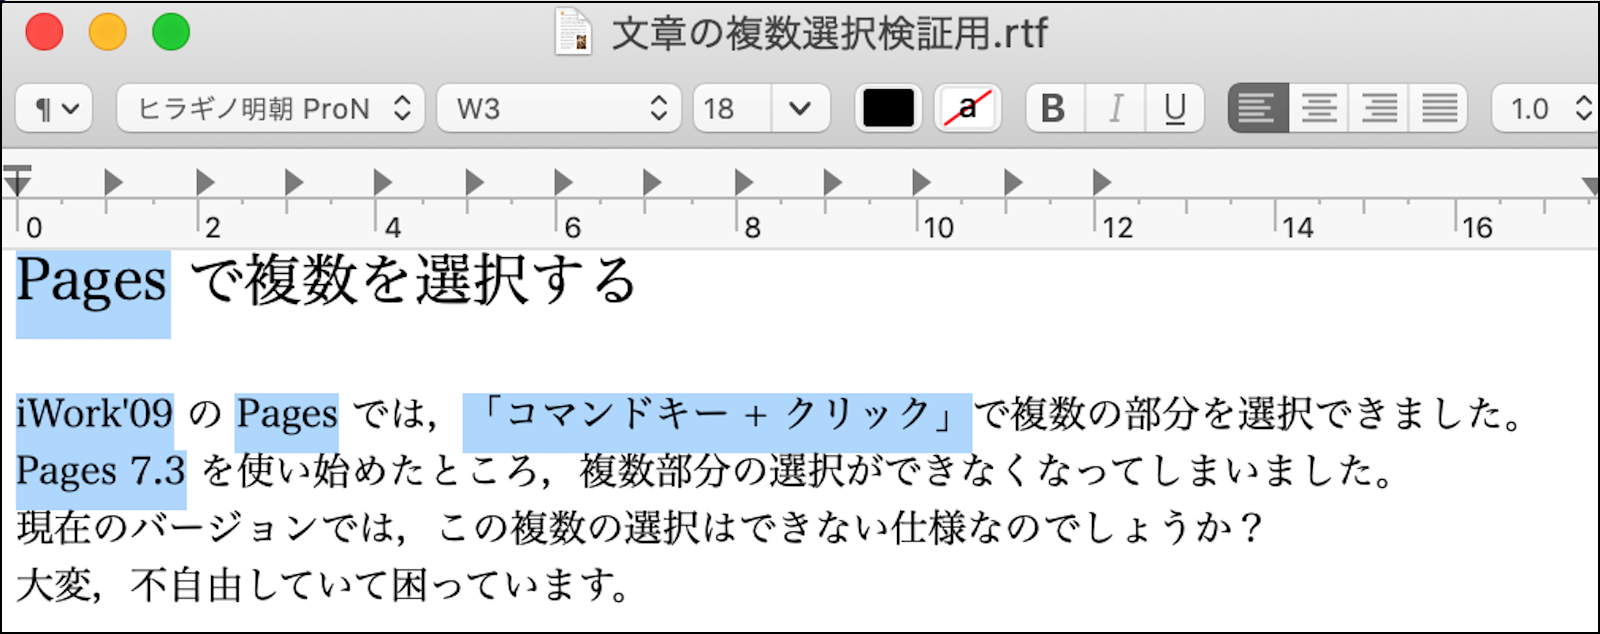
Task: Close the window with the red button
Action: (x=44, y=32)
